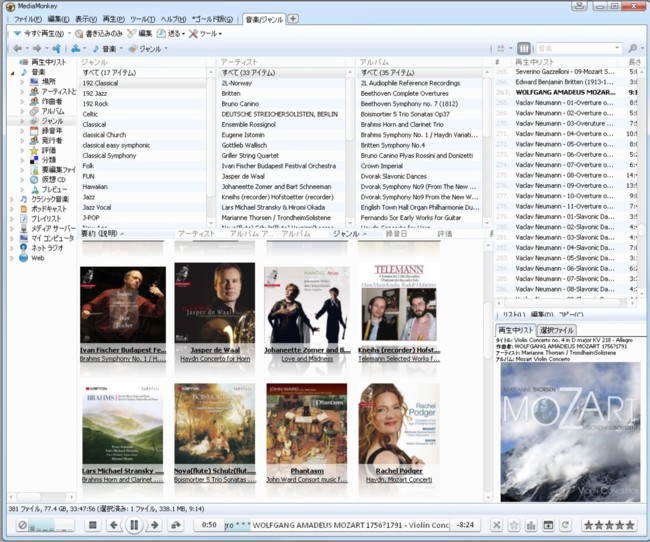Navigate forward with the right arrow
The image size is (650, 542).
click(x=37, y=49)
